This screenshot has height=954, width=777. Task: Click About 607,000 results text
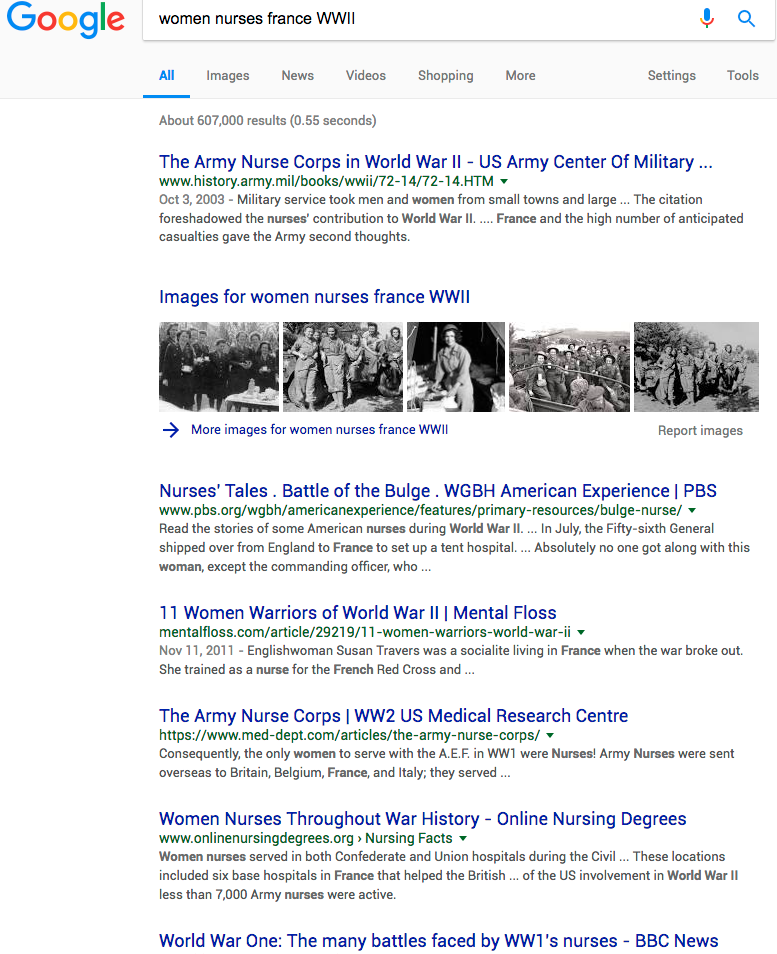[x=268, y=120]
